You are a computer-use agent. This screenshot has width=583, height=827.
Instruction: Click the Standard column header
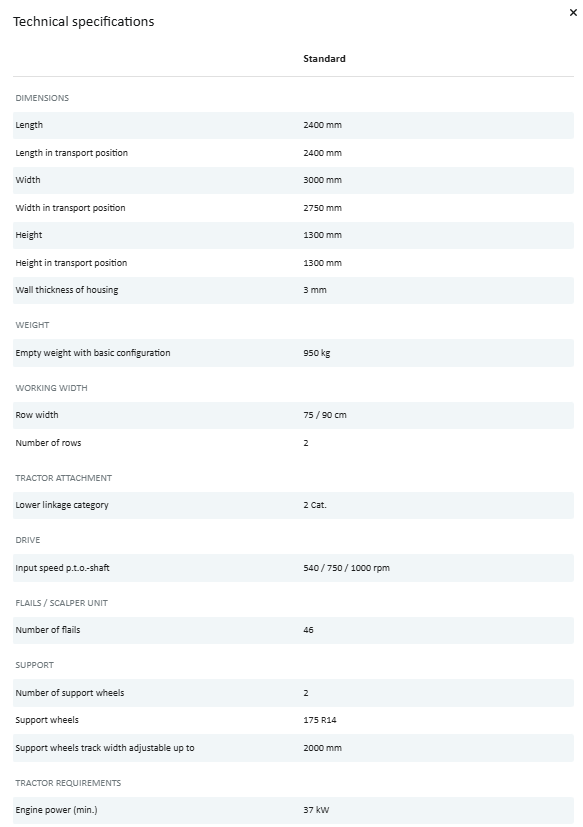click(324, 59)
